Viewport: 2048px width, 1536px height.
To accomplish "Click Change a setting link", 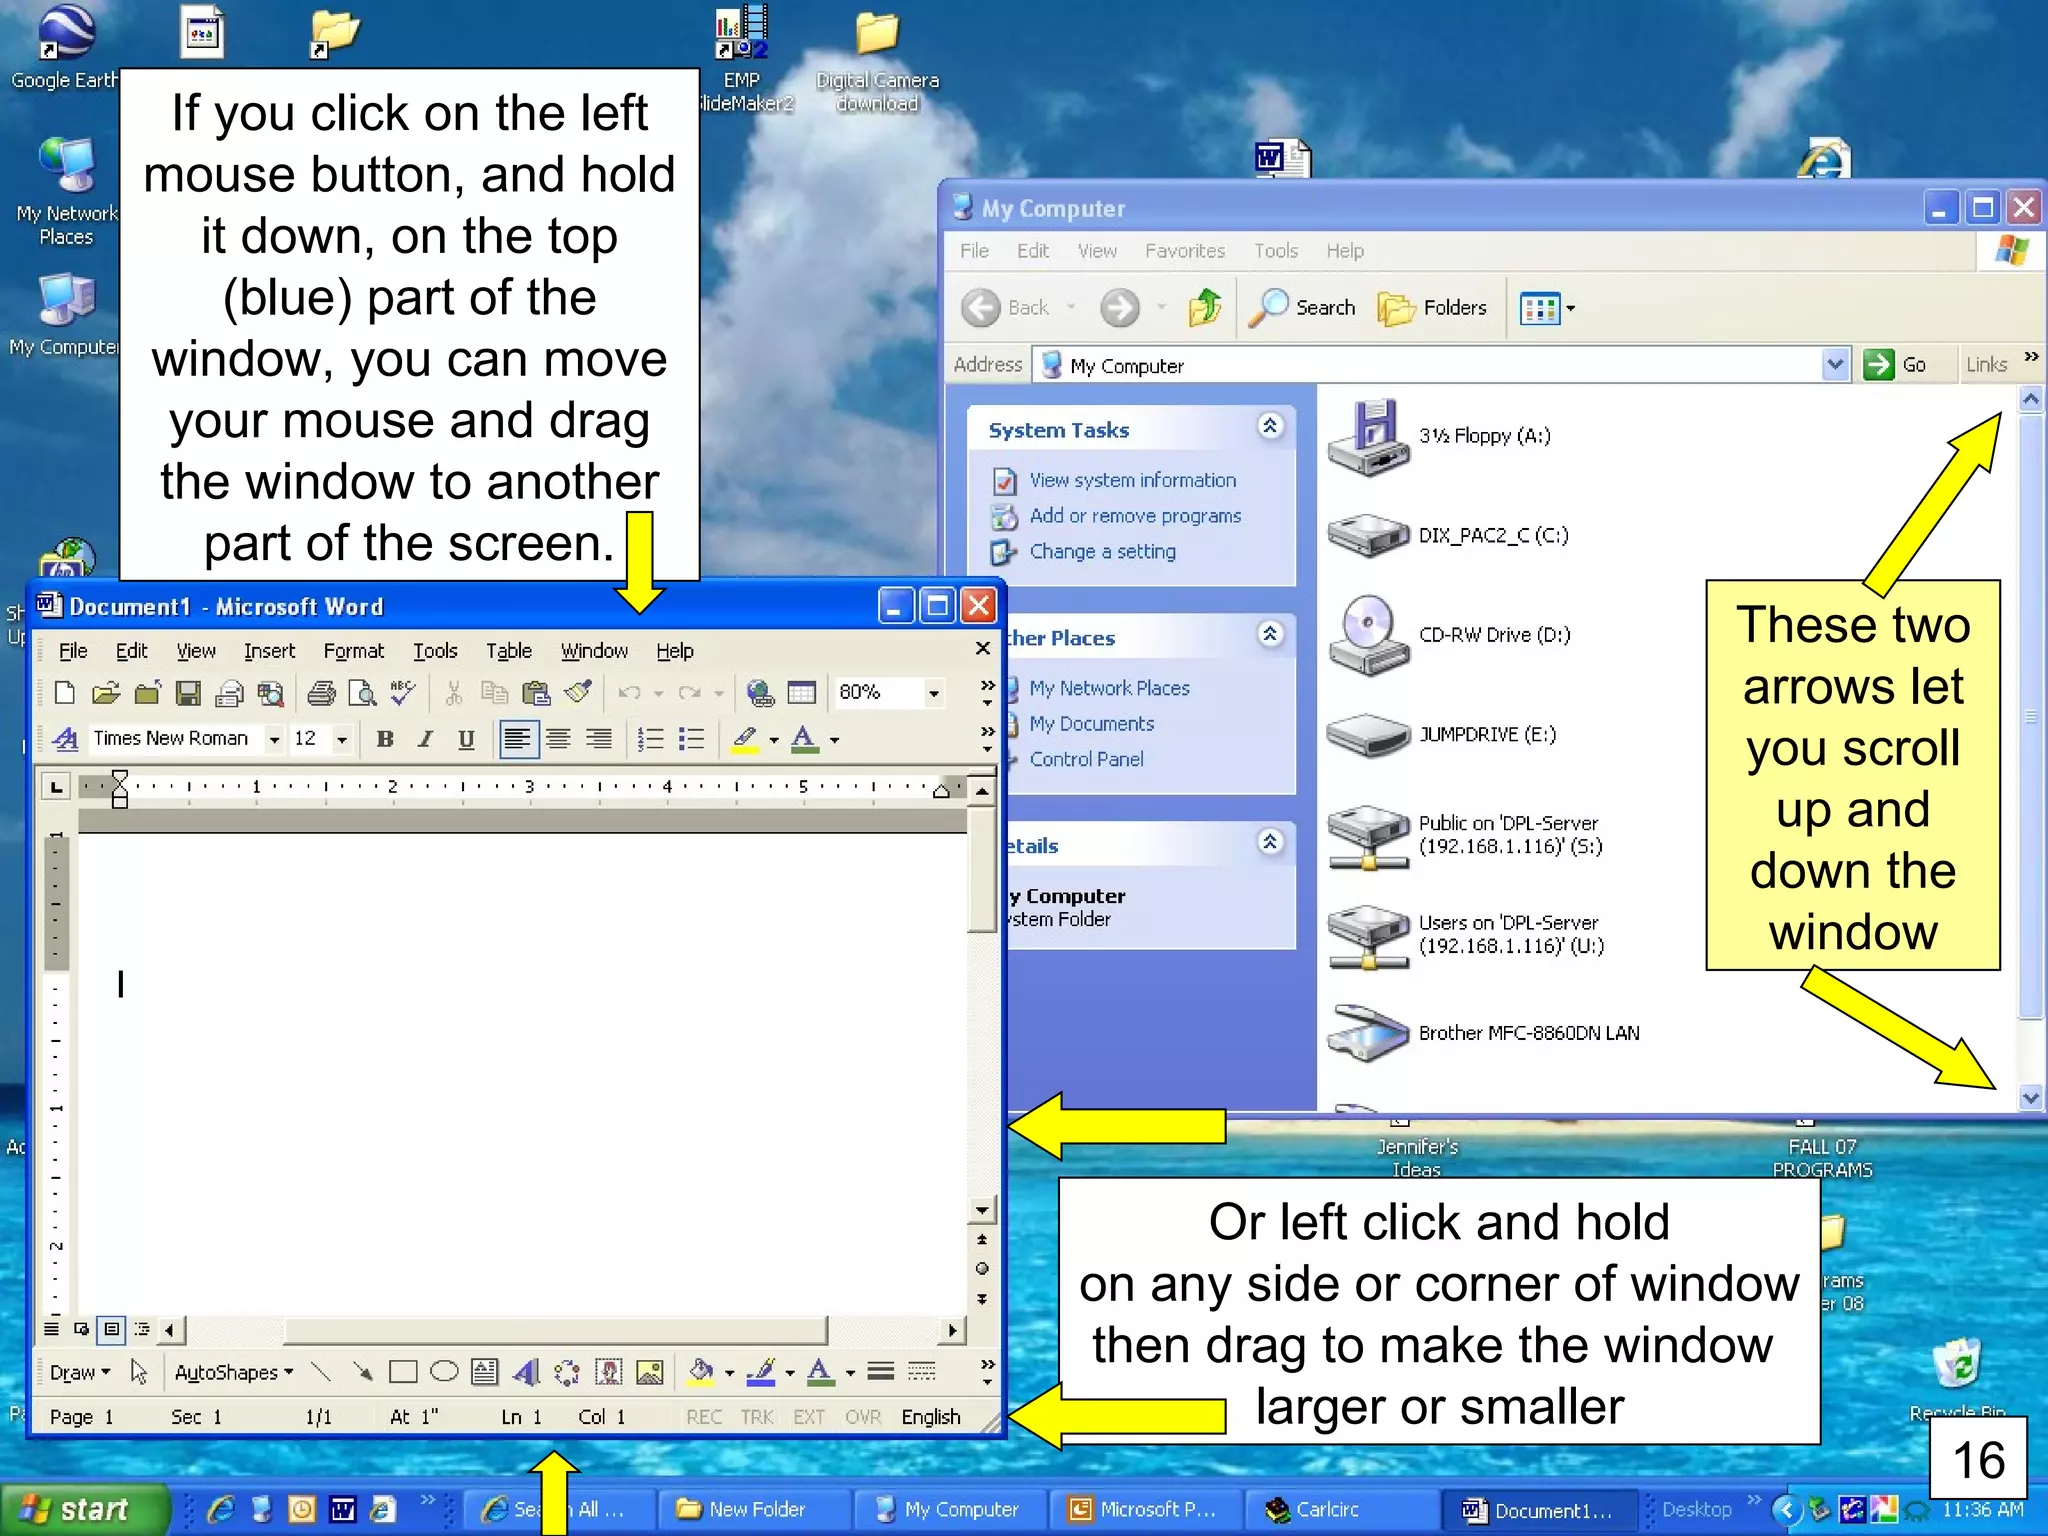I will pos(1103,551).
